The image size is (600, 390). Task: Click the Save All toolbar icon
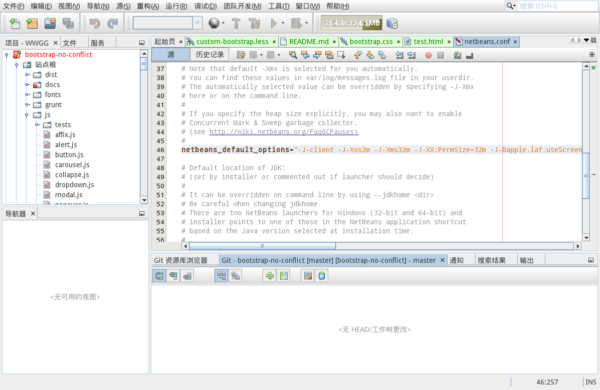[x=68, y=24]
